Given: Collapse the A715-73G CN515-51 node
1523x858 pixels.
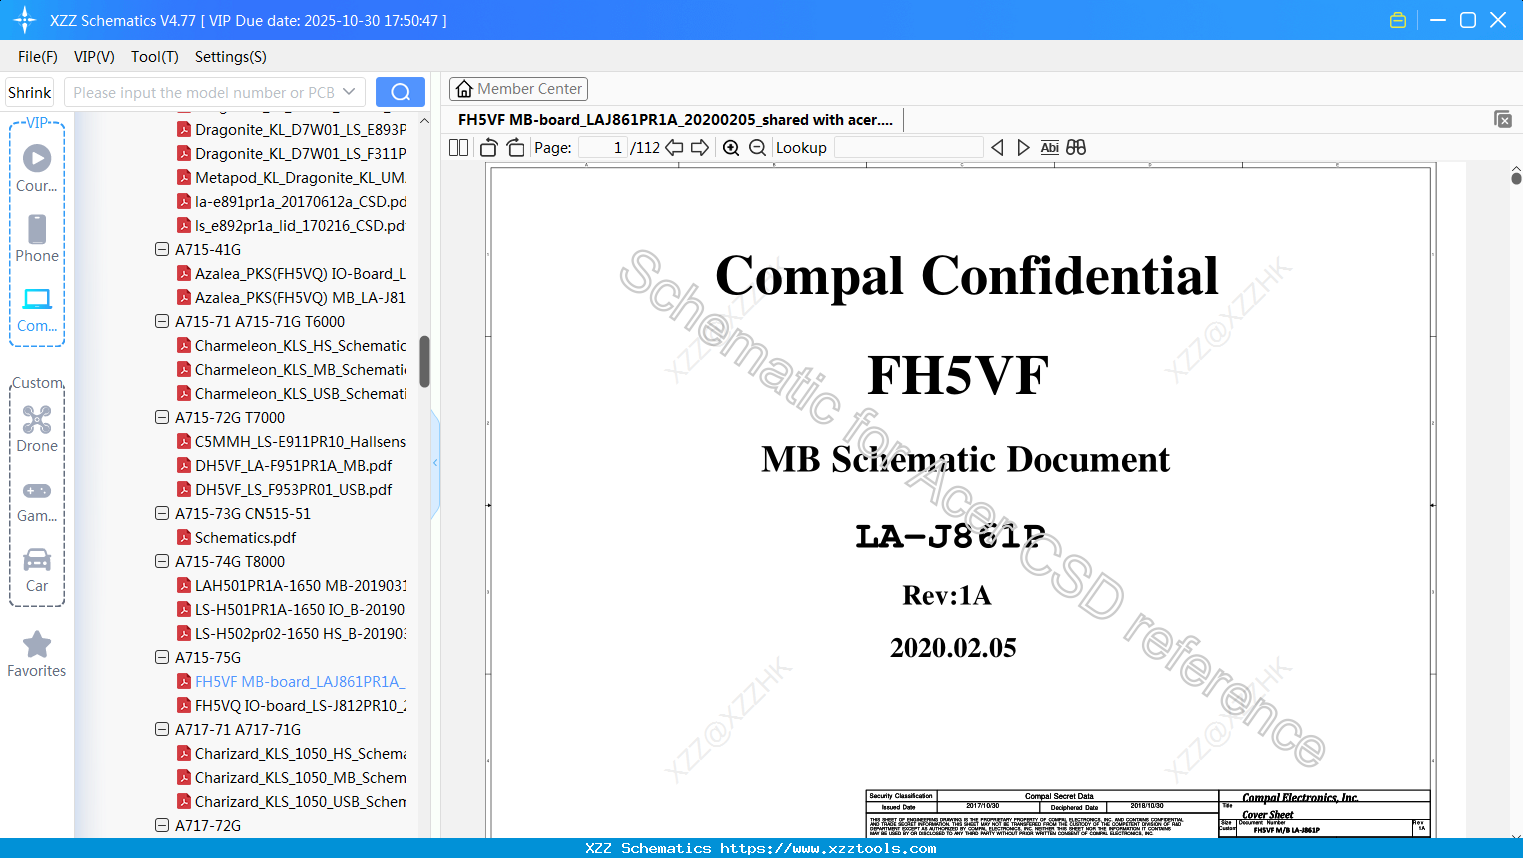Looking at the screenshot, I should 162,513.
